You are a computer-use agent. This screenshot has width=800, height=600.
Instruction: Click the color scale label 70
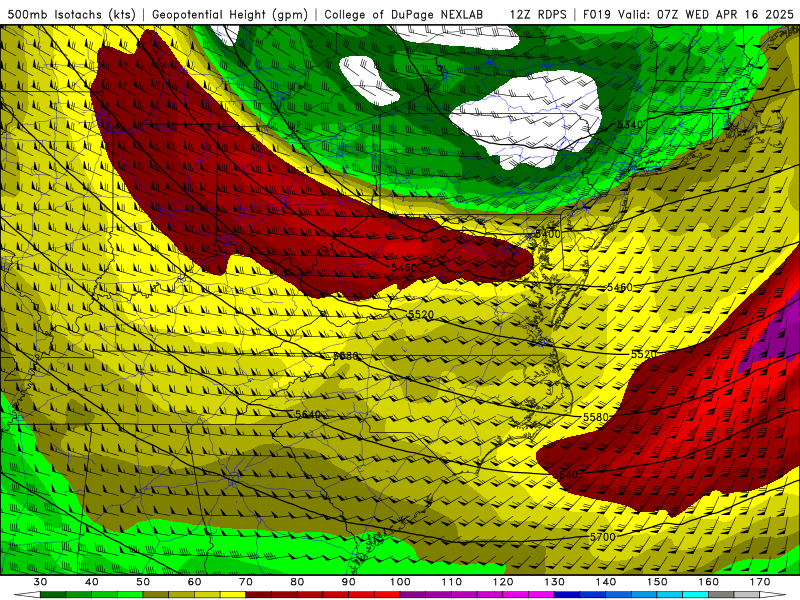pyautogui.click(x=246, y=582)
